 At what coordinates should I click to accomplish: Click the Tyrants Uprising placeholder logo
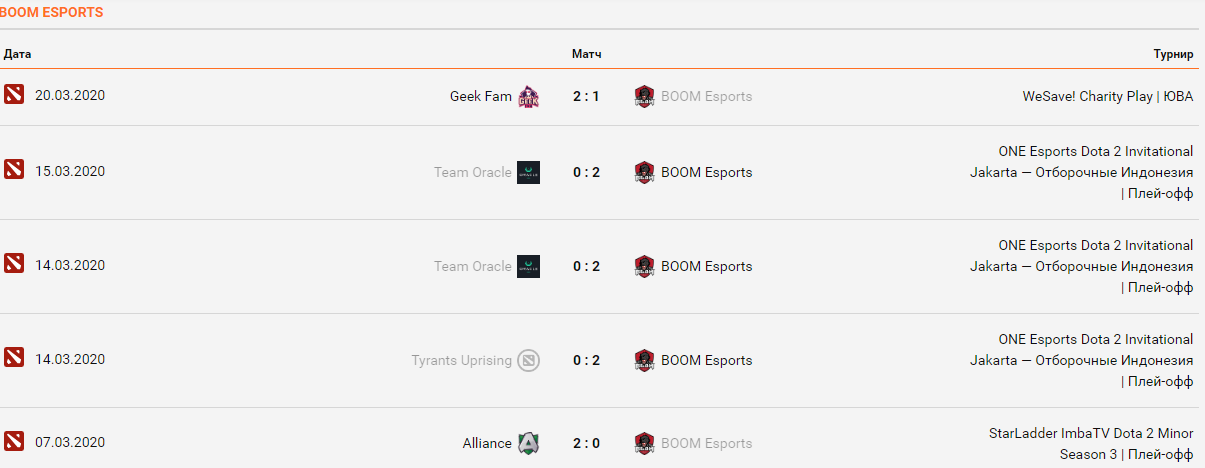(x=528, y=360)
